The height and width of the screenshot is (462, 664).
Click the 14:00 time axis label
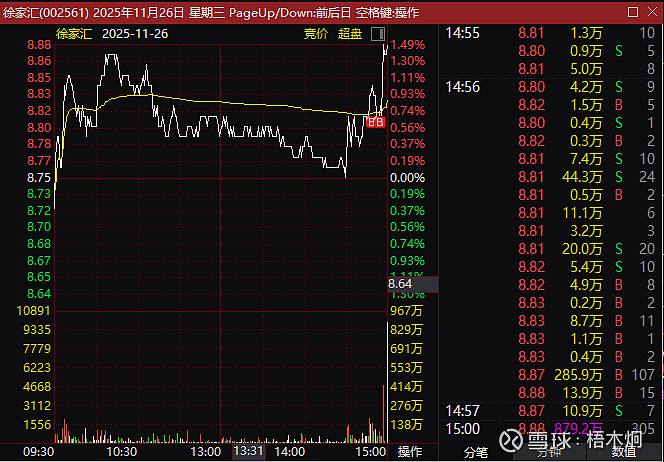pos(290,452)
